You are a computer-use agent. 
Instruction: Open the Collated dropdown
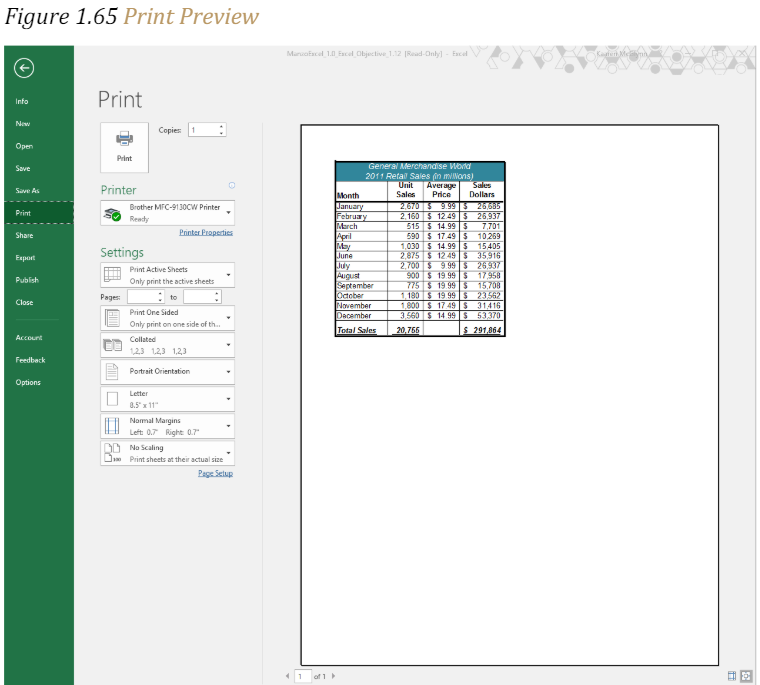(168, 345)
